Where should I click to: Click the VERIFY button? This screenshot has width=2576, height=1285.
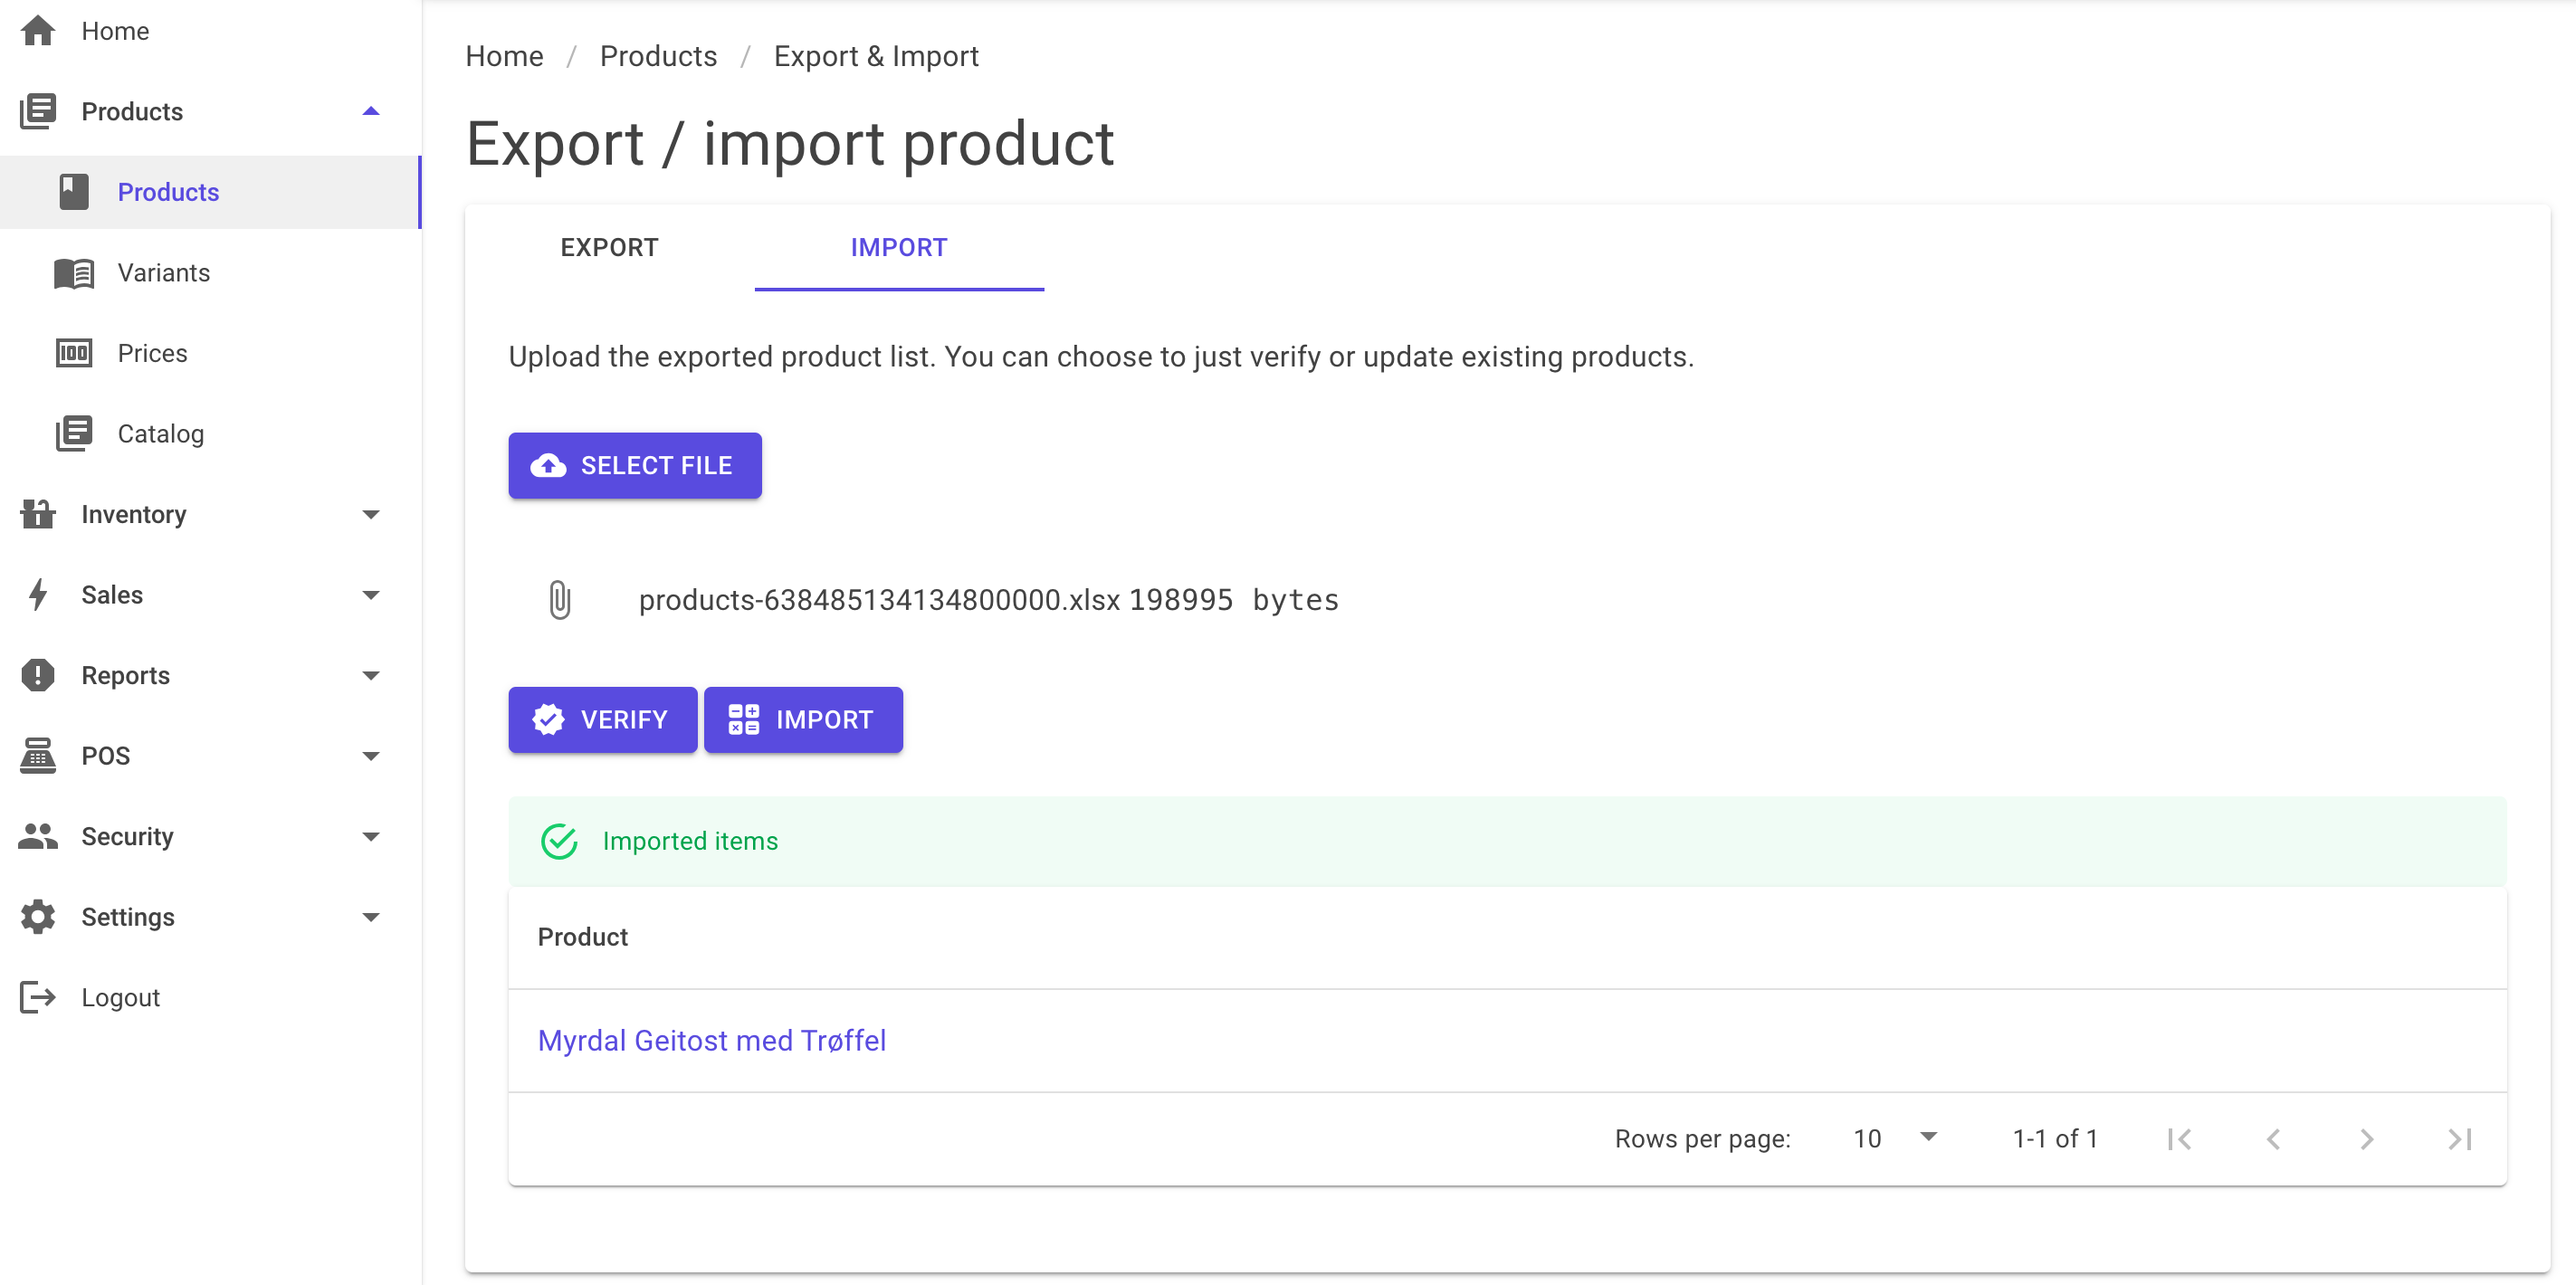coord(603,720)
